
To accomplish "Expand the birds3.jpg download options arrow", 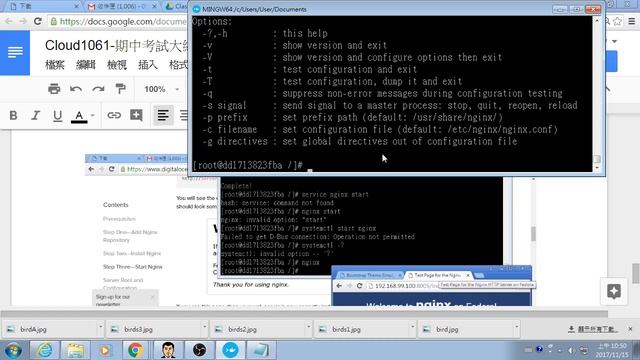I will (x=204, y=327).
